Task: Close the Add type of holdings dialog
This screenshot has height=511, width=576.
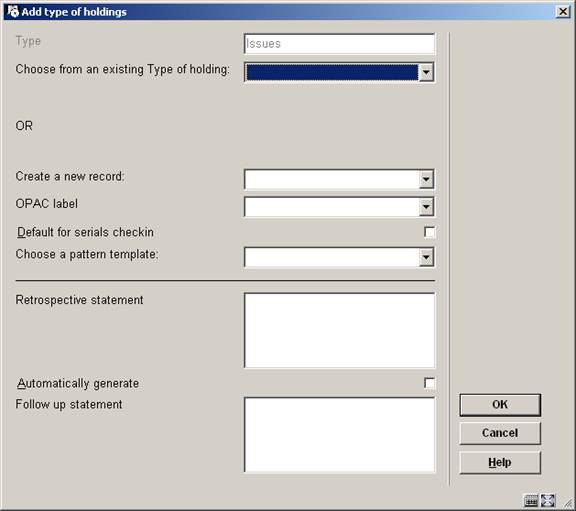Action: pyautogui.click(x=563, y=12)
